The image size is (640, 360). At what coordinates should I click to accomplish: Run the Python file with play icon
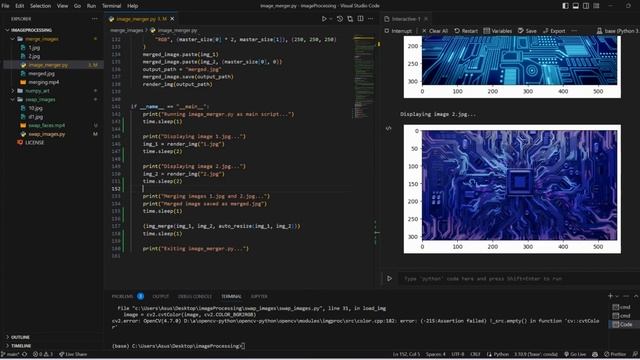pyautogui.click(x=324, y=19)
